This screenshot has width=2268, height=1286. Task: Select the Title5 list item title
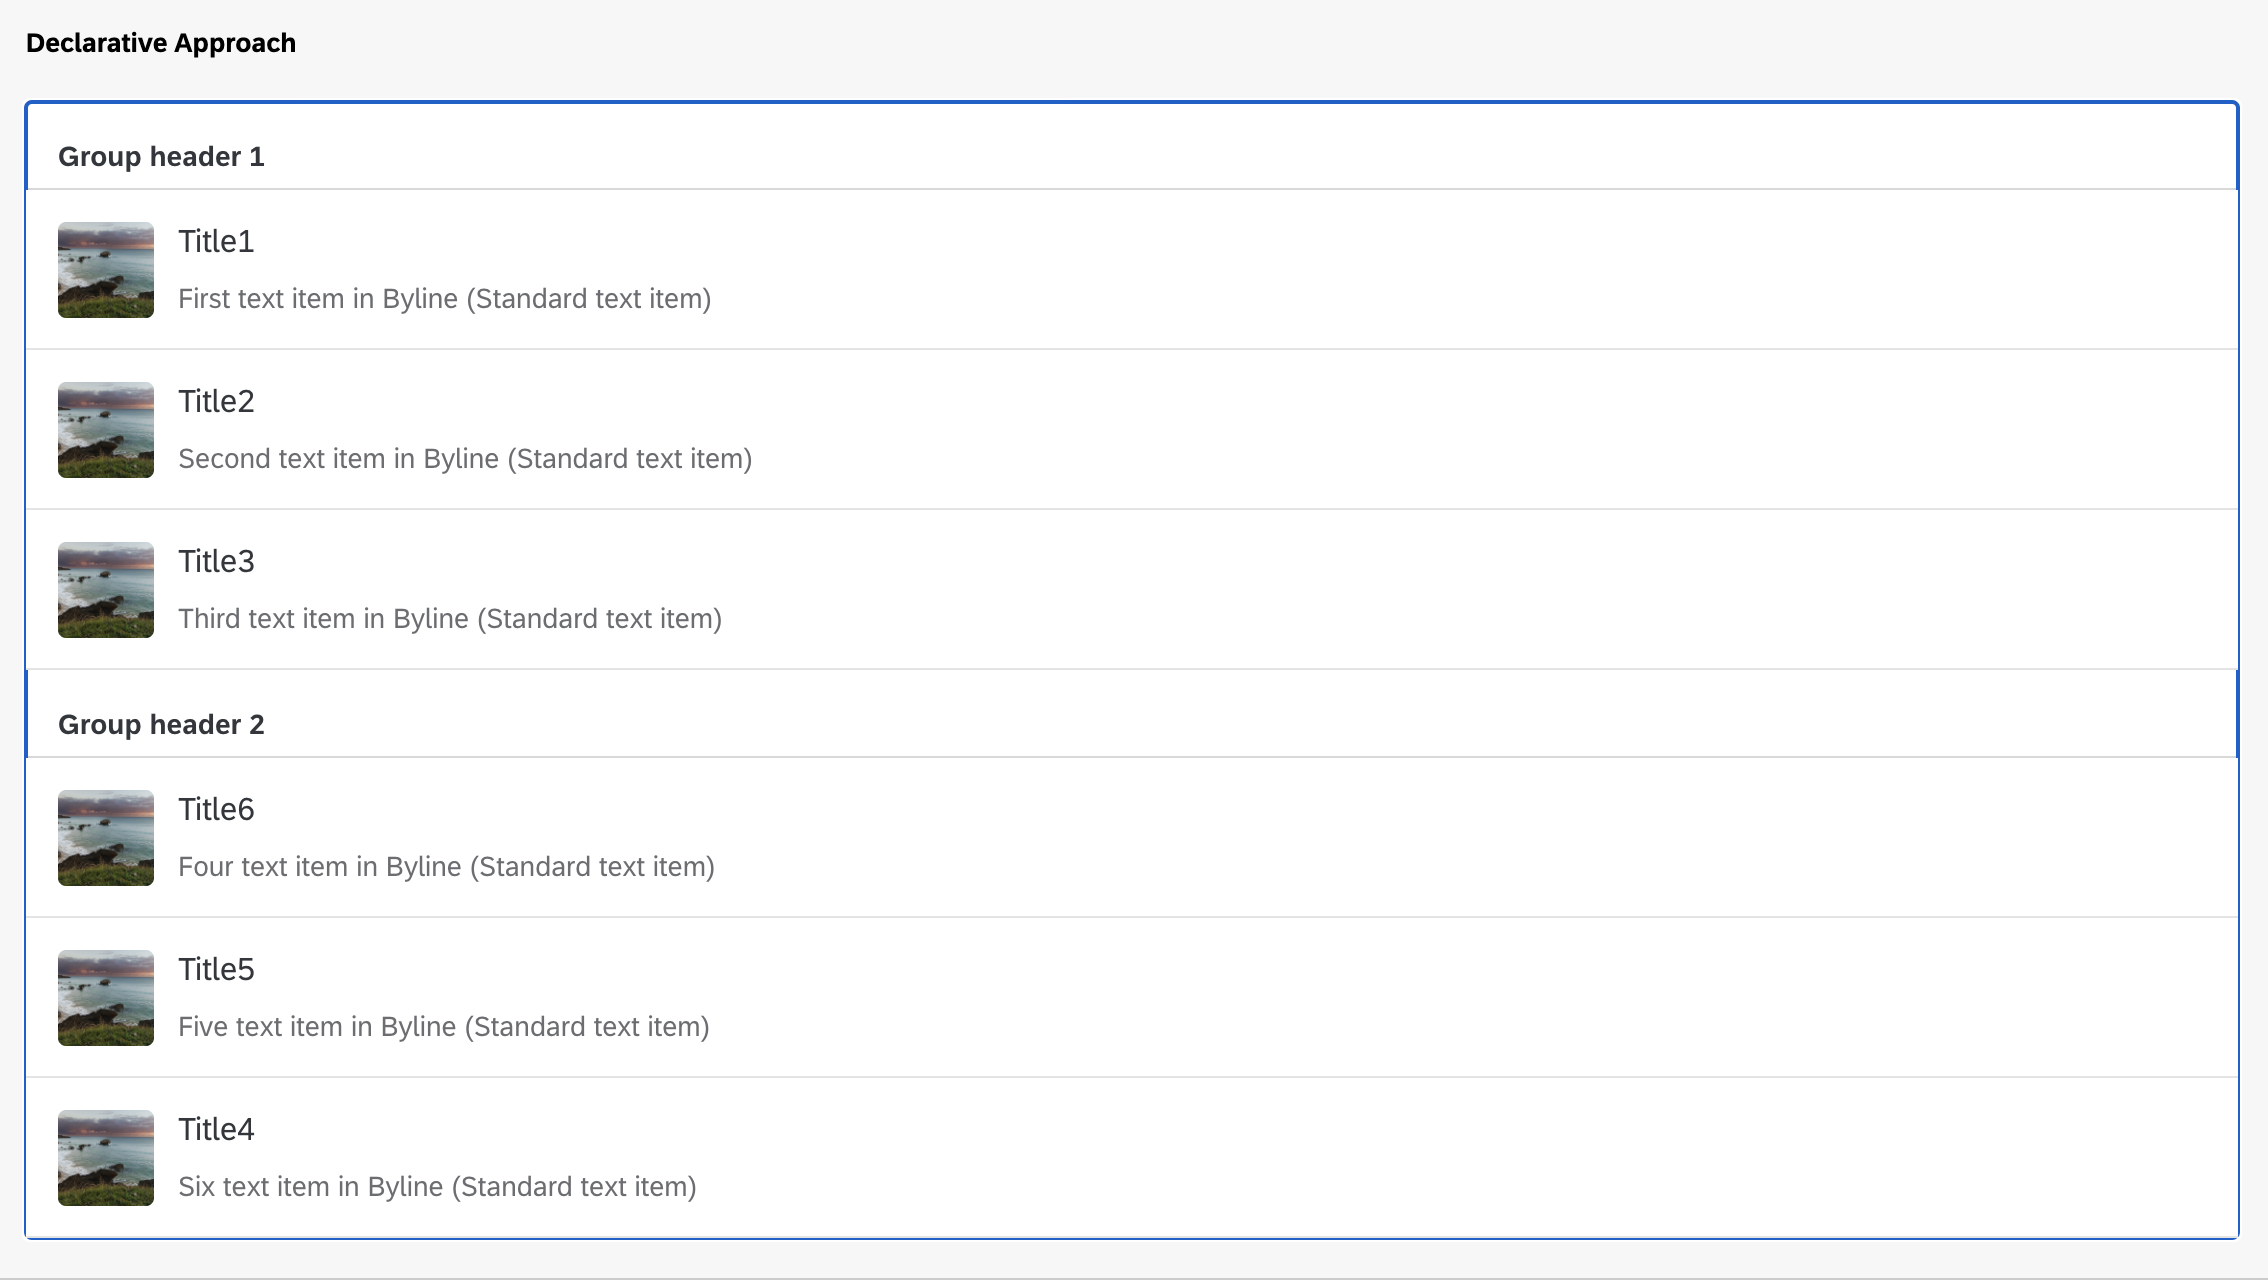coord(216,969)
